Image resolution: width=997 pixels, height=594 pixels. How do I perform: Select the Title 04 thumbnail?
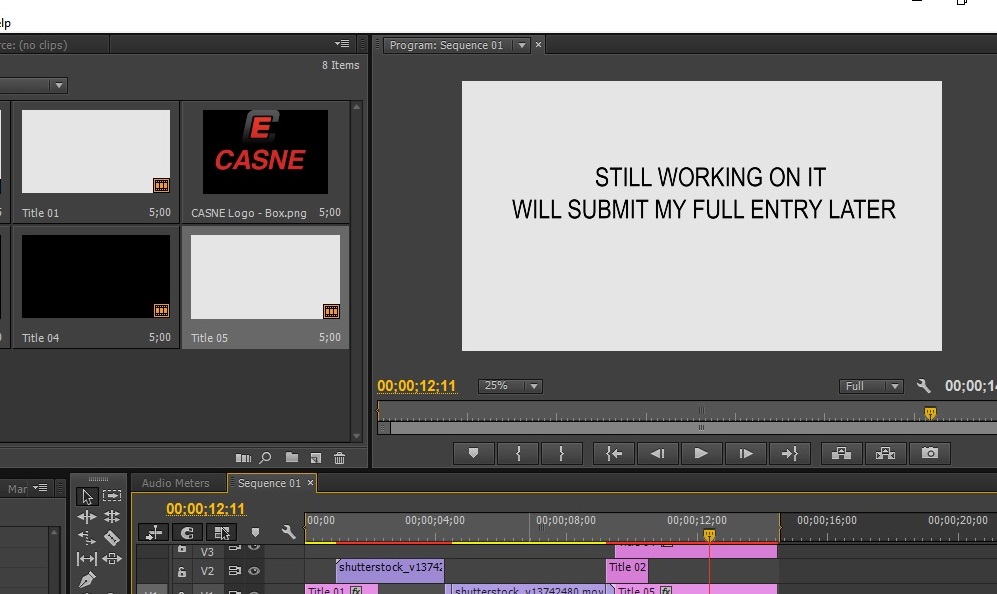96,277
